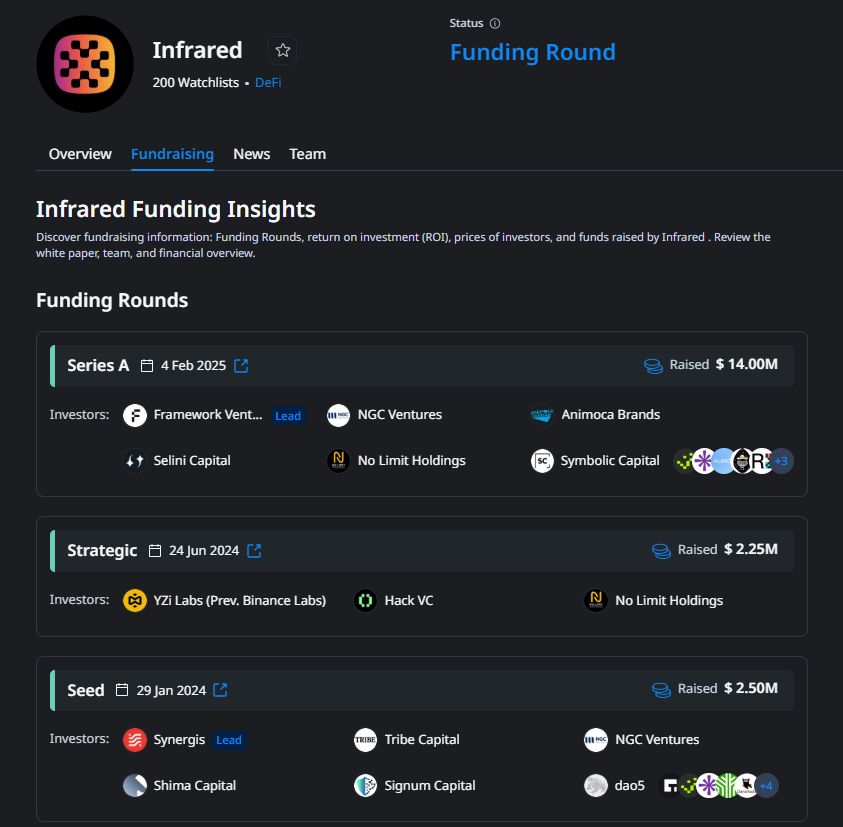
Task: Switch to the Overview tab
Action: pos(80,154)
